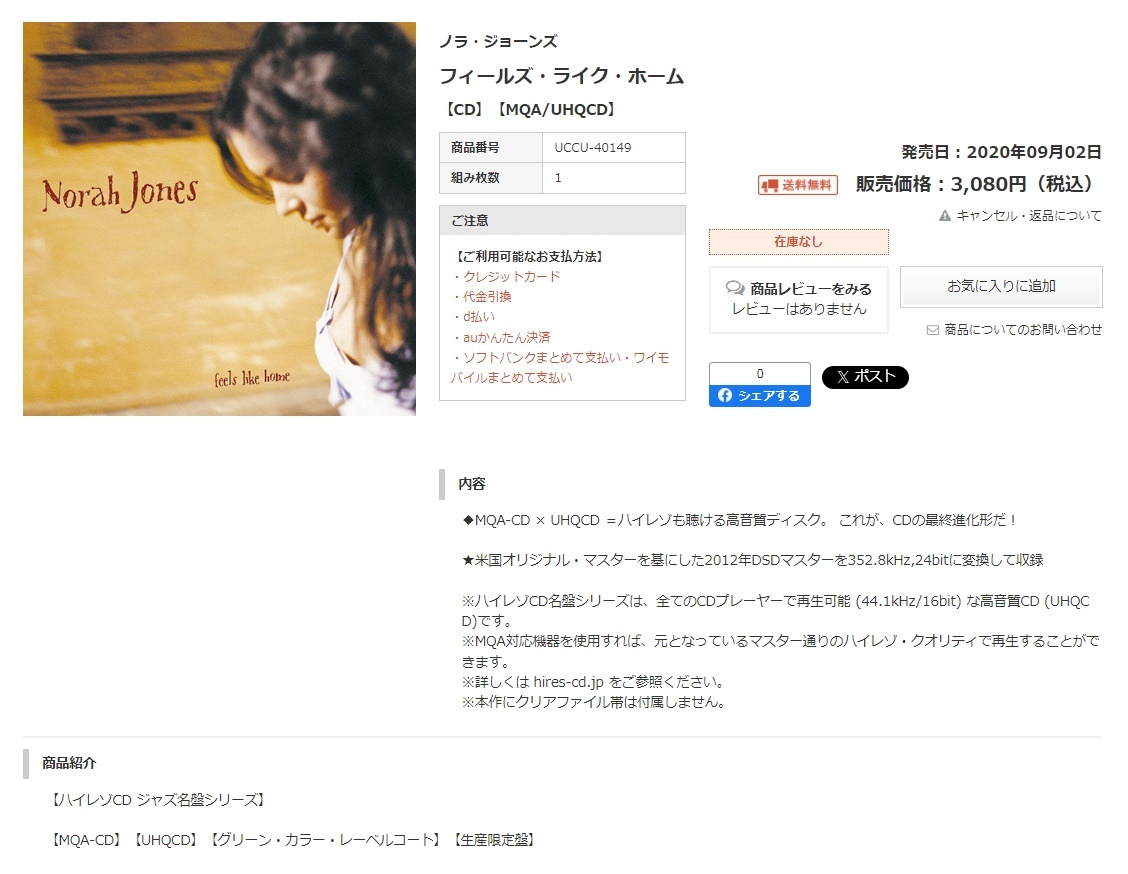Open キャンセル・返品について link
The image size is (1128, 874).
(x=1029, y=215)
